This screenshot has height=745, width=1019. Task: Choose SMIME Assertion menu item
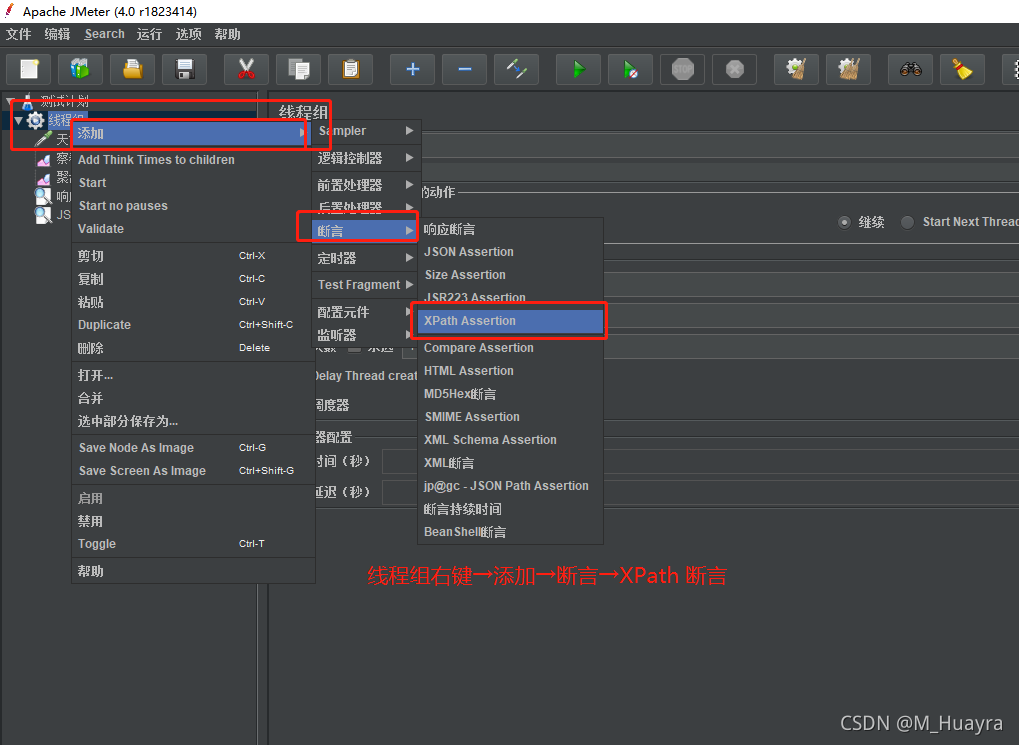510,417
